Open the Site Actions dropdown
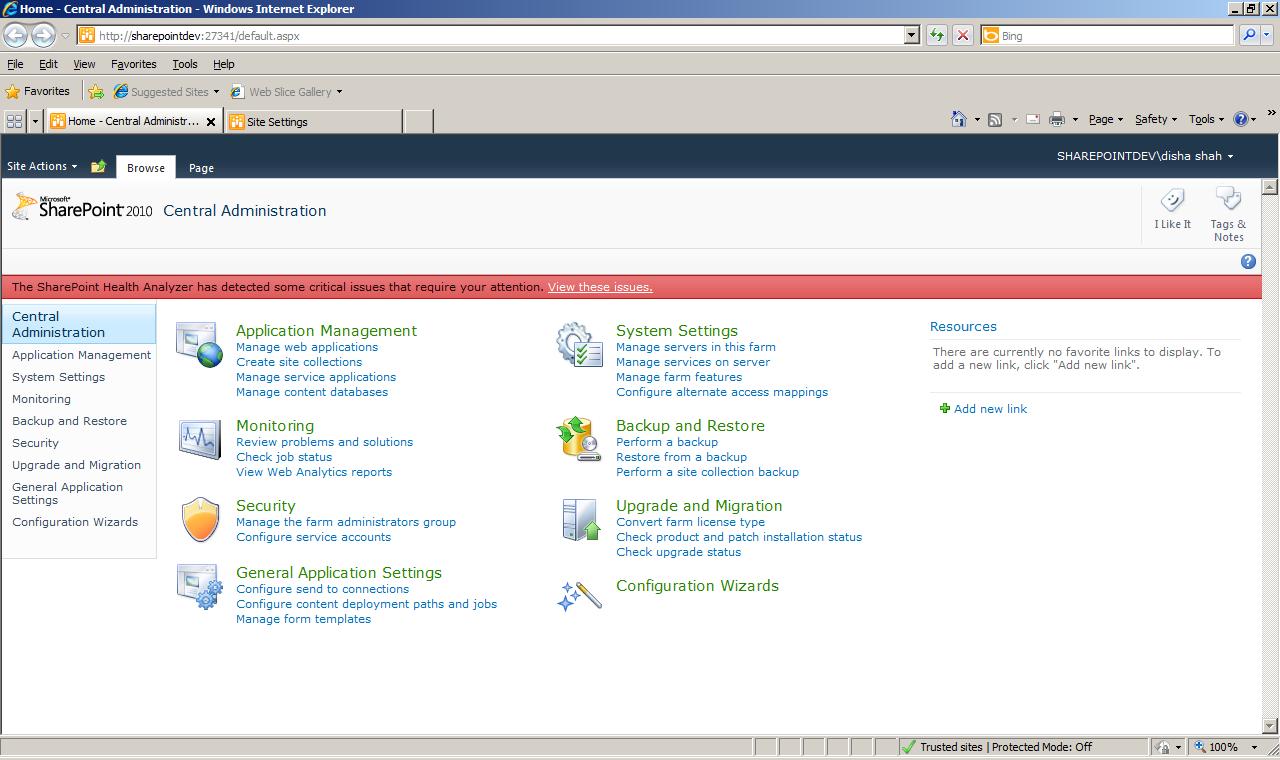The image size is (1280, 760). [x=40, y=166]
